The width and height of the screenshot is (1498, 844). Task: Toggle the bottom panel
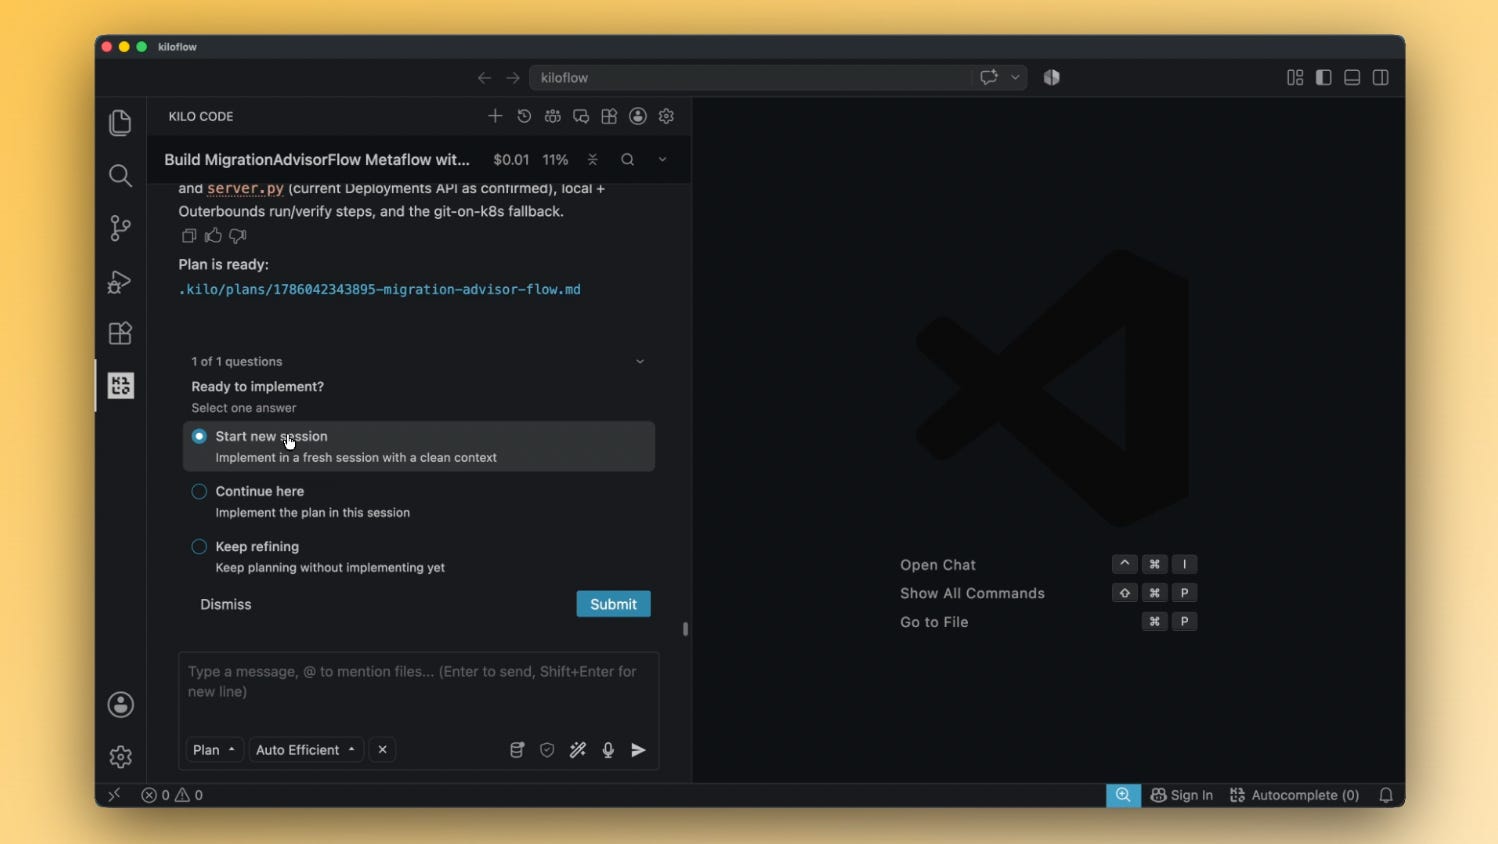(1352, 77)
